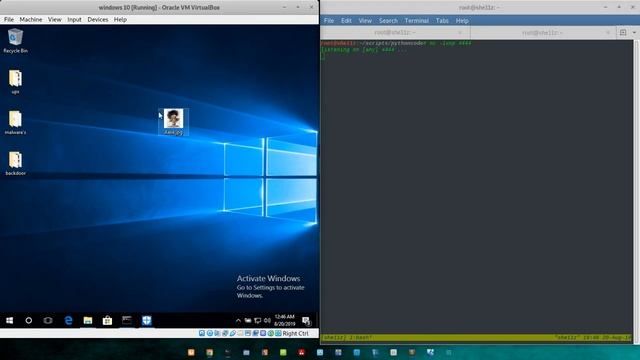Click the tmux status bar clock text
640x360 pixels.
(x=608, y=338)
